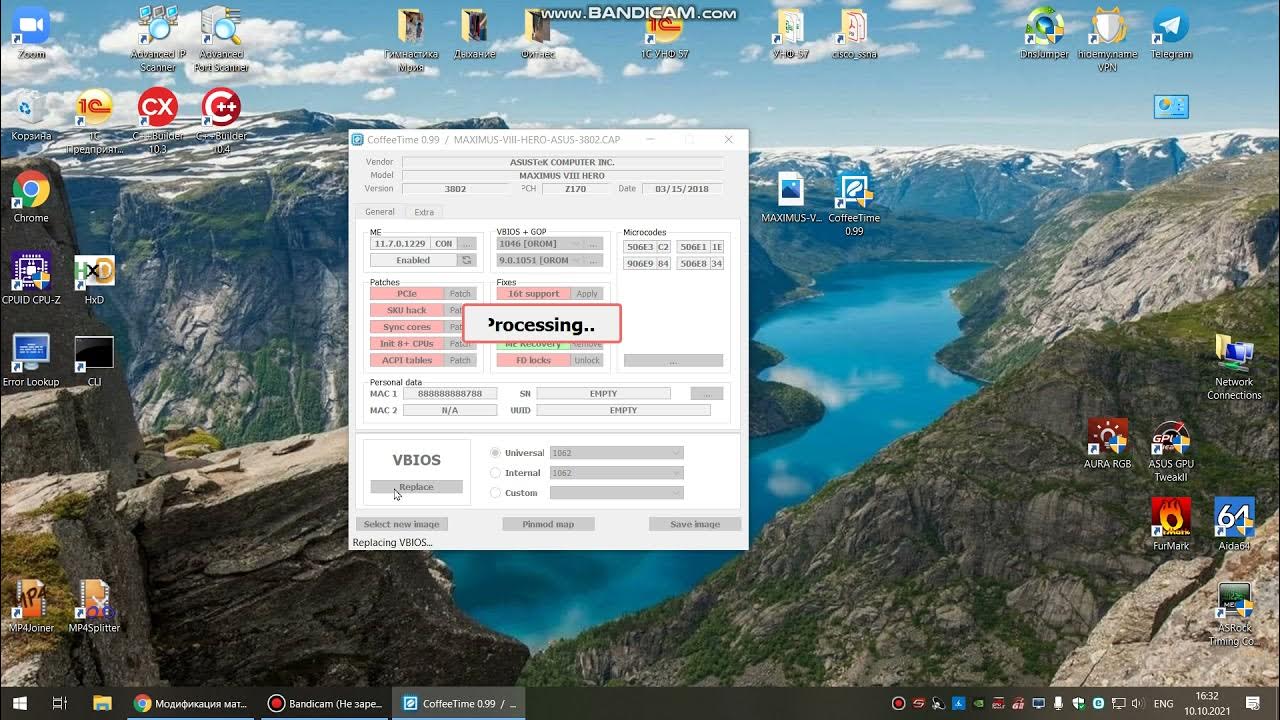Select the DnsJumper desktop icon
Image resolution: width=1280 pixels, height=720 pixels.
point(1045,33)
